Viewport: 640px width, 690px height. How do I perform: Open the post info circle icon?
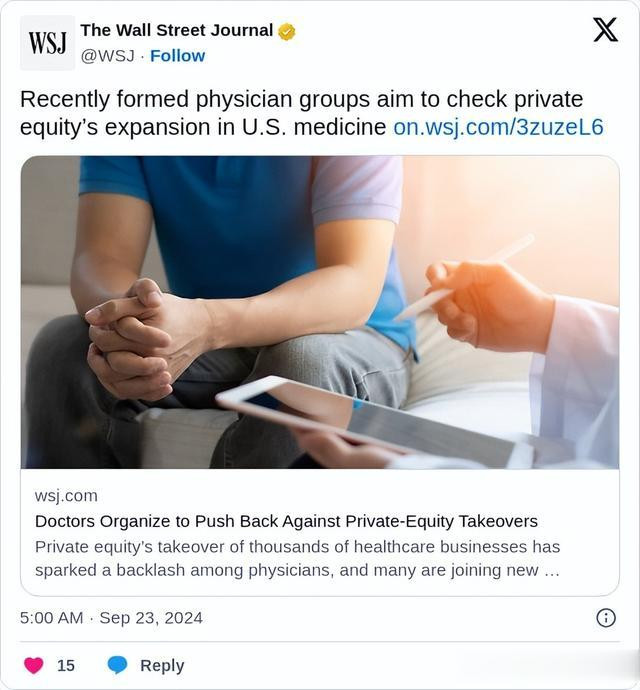(606, 618)
